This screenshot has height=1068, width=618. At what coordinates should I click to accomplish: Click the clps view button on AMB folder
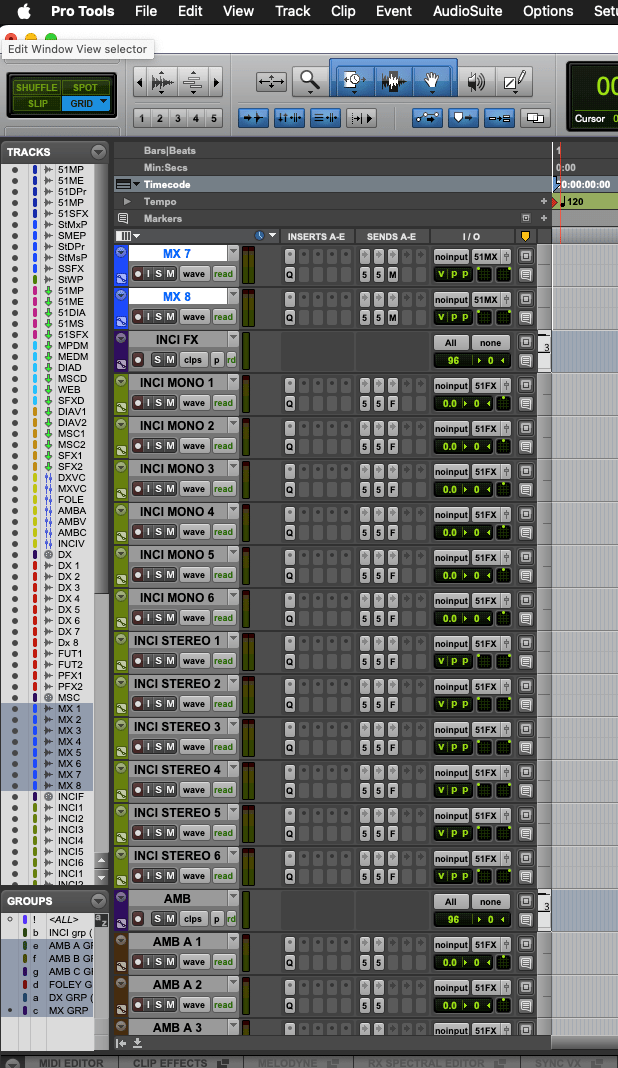coord(194,919)
